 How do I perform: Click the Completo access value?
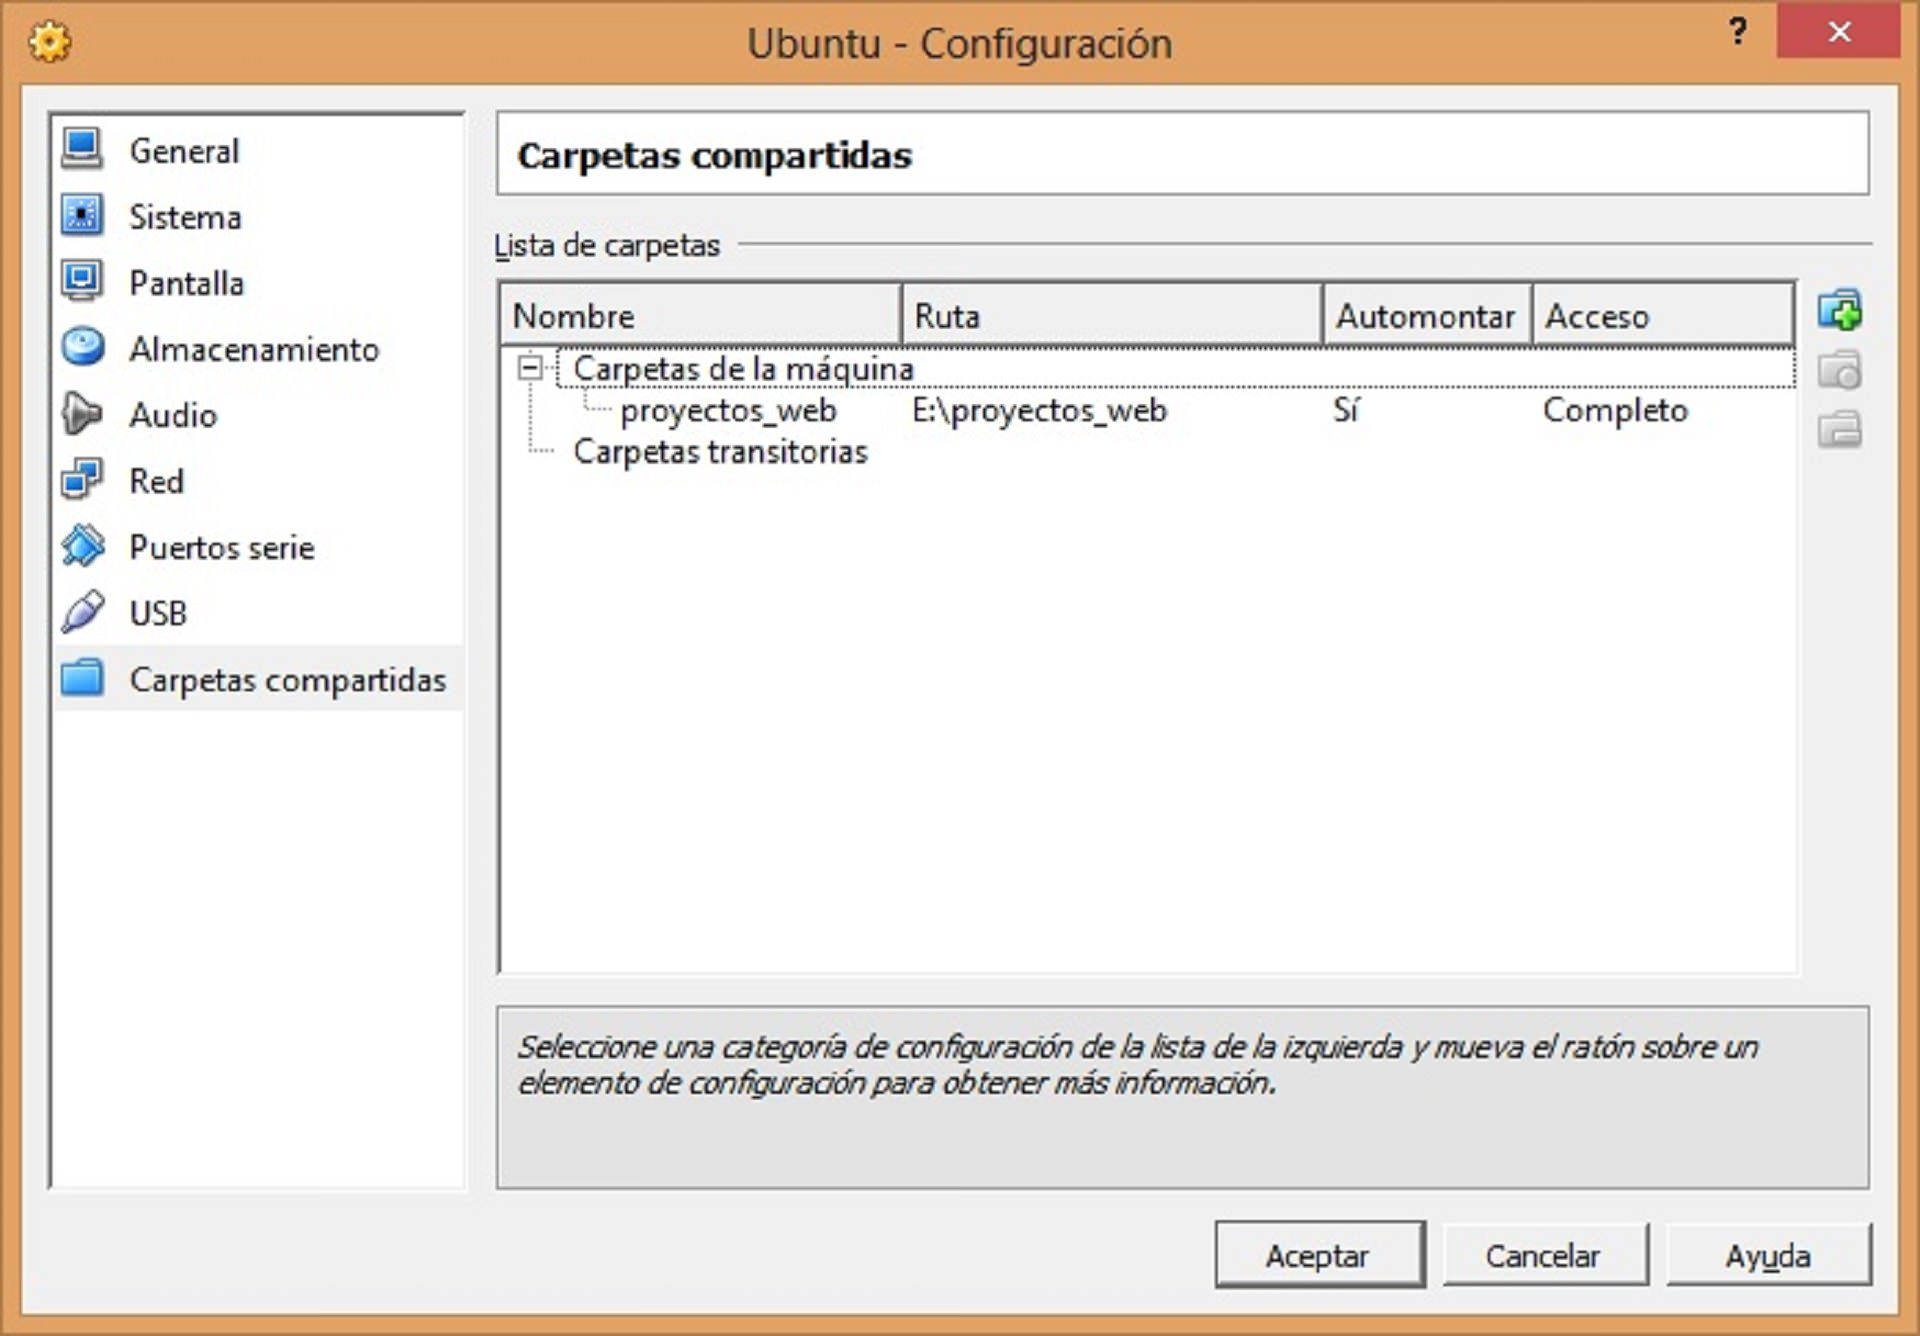coord(1615,410)
